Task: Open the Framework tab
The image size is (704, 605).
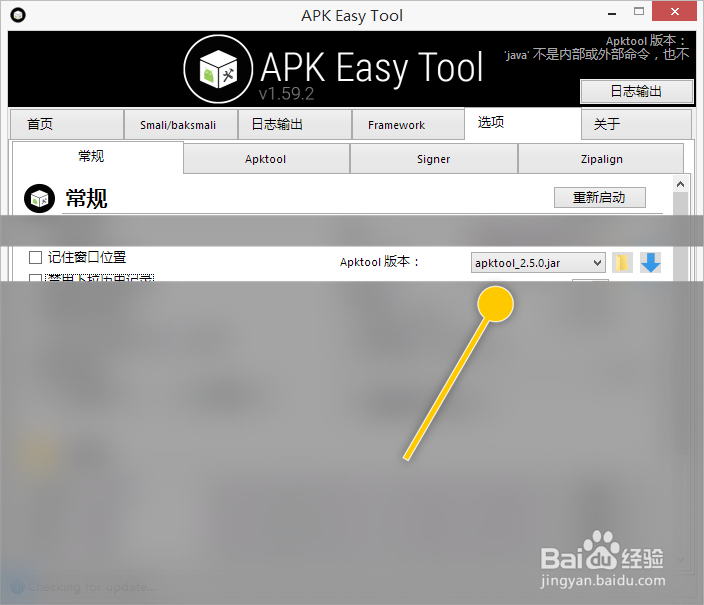Action: 408,124
